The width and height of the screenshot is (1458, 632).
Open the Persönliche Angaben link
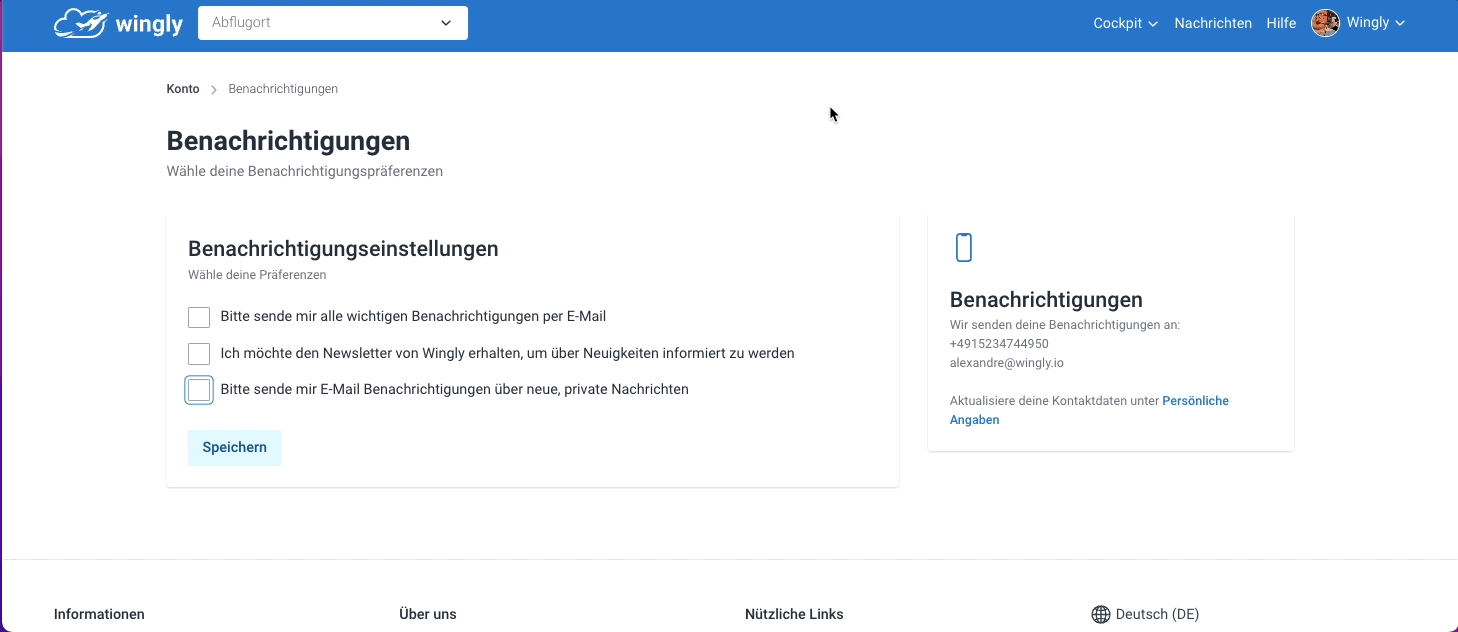[x=1089, y=410]
